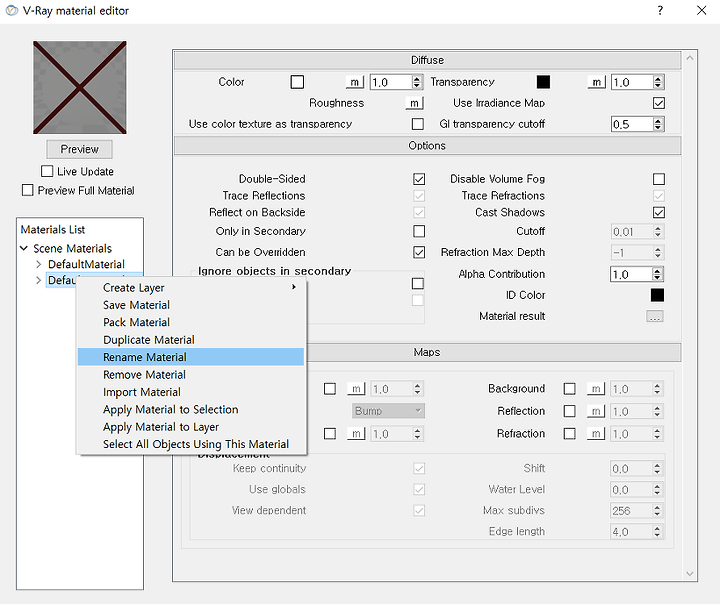Open the Transparency black color swatch
The image size is (720, 604).
pyautogui.click(x=543, y=82)
